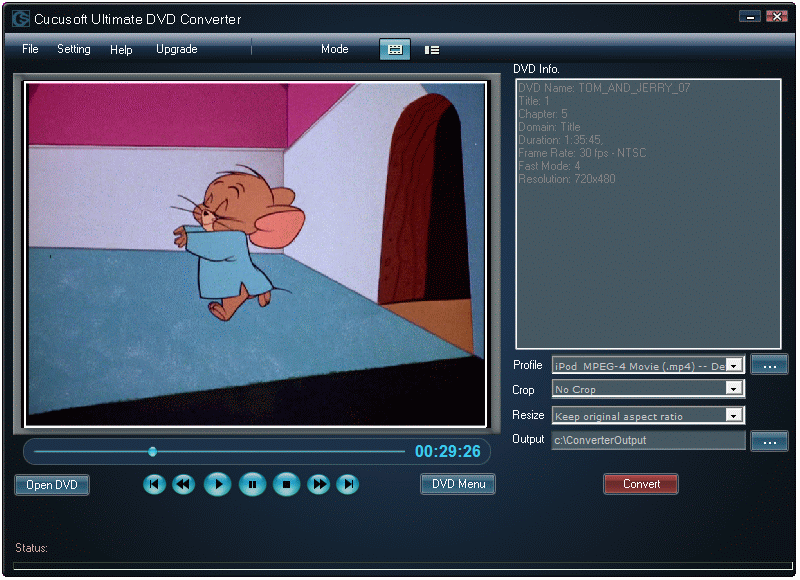Click the DVD Name TOM_AND_JERRY_07 line
The width and height of the screenshot is (800, 580).
(604, 88)
